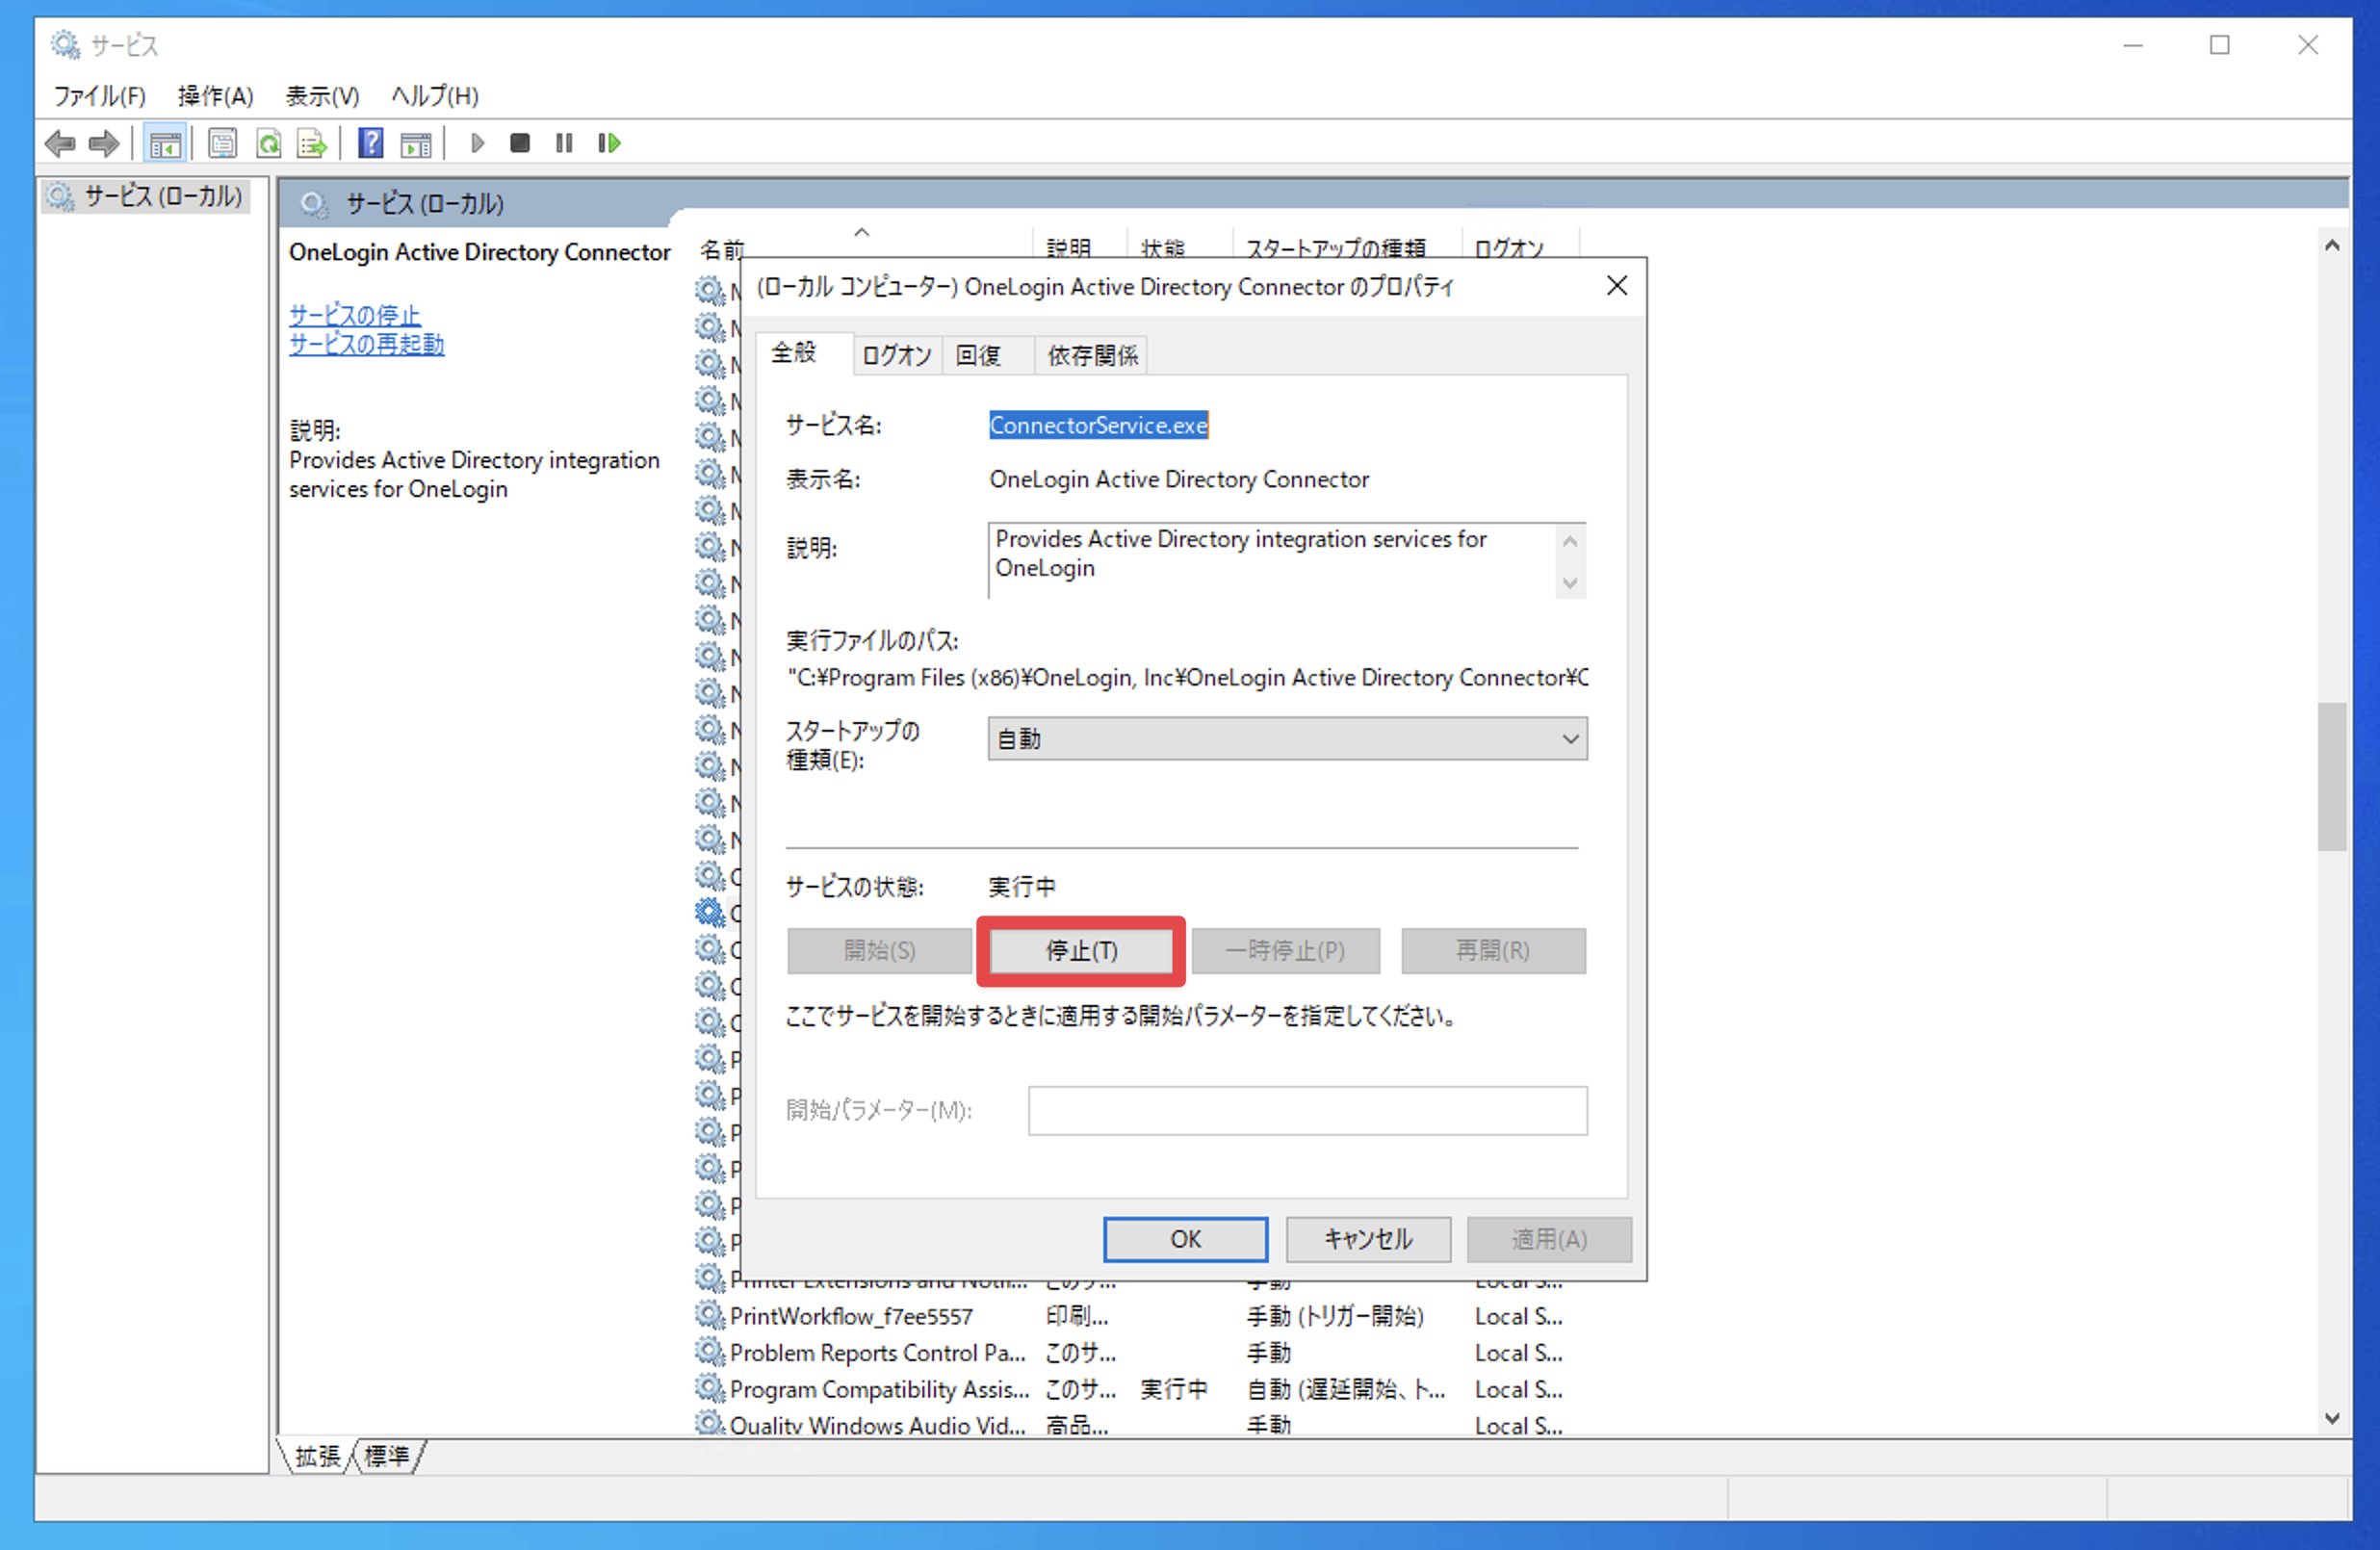Click the 再開(R) button
Image resolution: width=2380 pixels, height=1550 pixels.
coord(1493,950)
